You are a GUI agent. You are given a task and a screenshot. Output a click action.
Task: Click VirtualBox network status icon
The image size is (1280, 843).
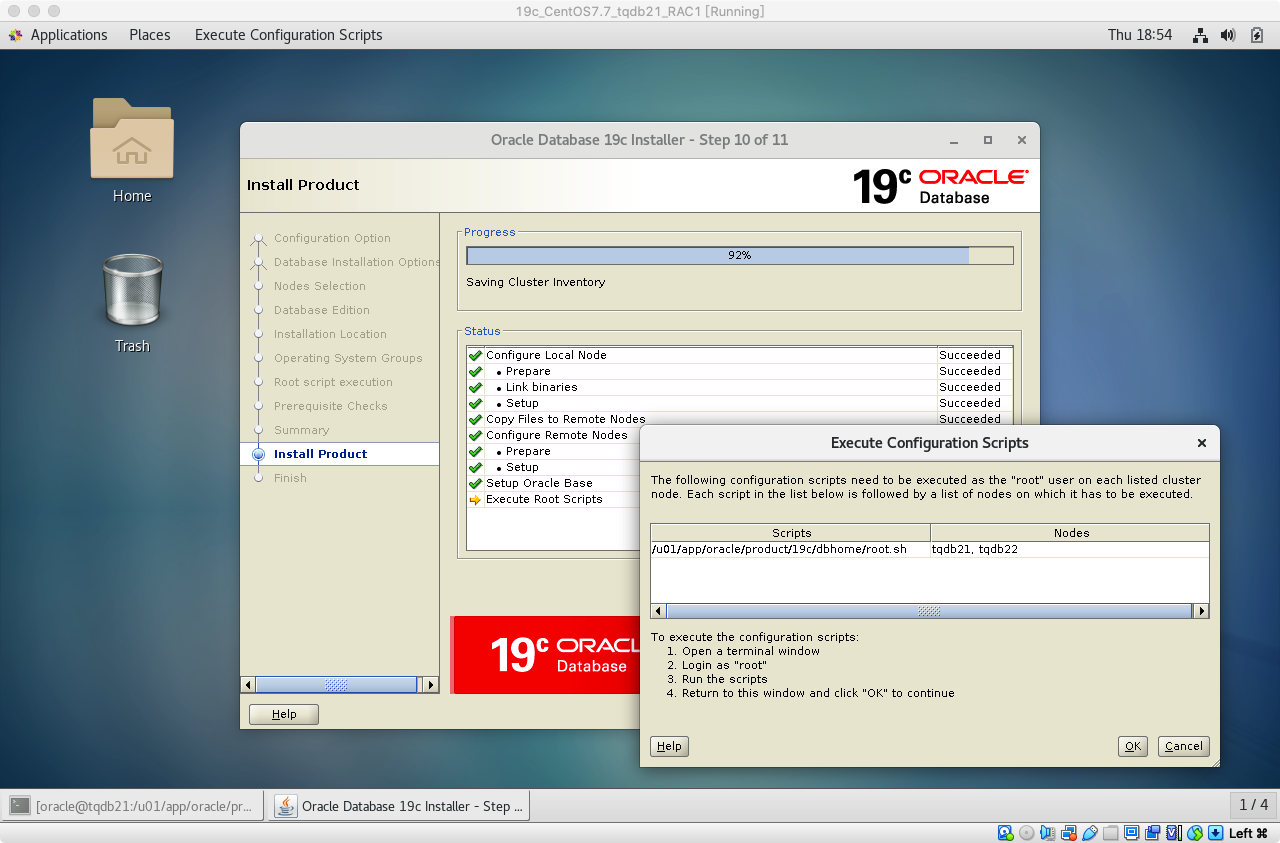[1068, 833]
